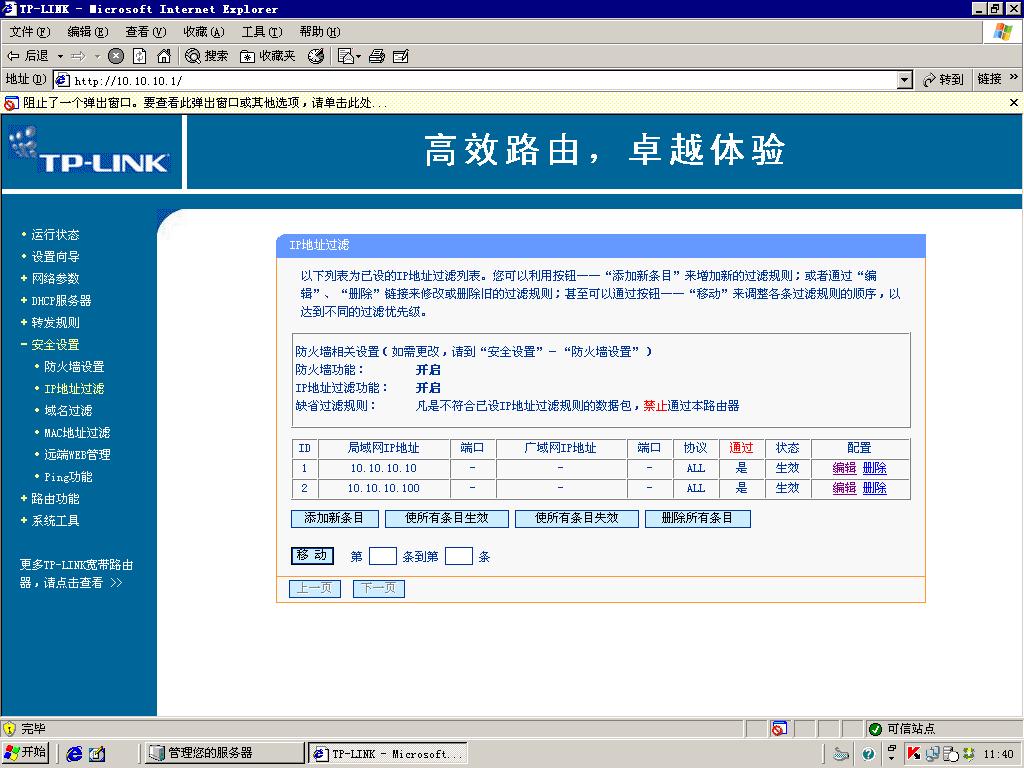1024x768 pixels.
Task: Go to the Home page icon
Action: (x=164, y=56)
